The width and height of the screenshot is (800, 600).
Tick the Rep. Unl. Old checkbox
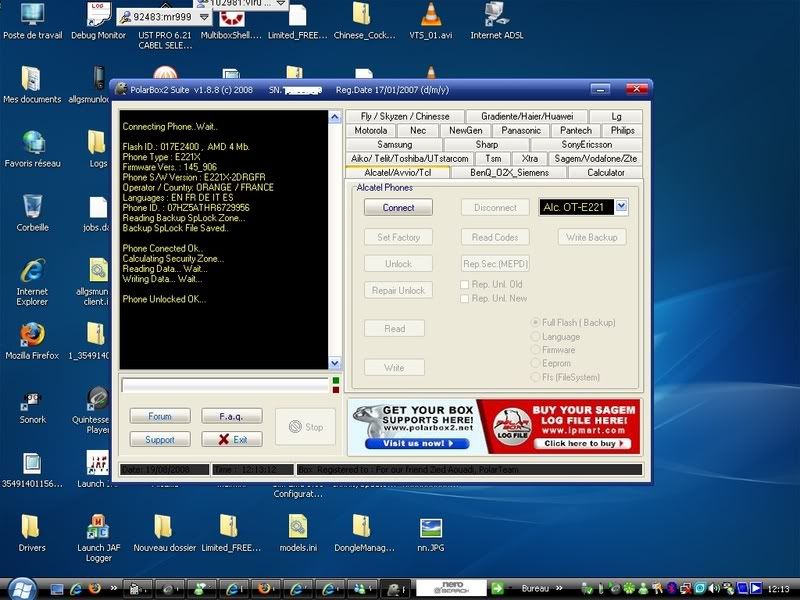[464, 284]
